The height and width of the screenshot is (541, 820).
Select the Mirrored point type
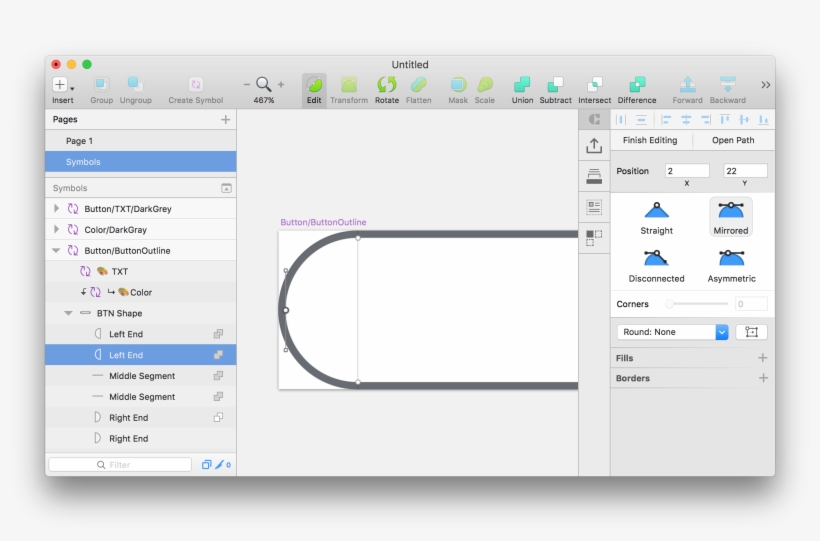coord(731,218)
